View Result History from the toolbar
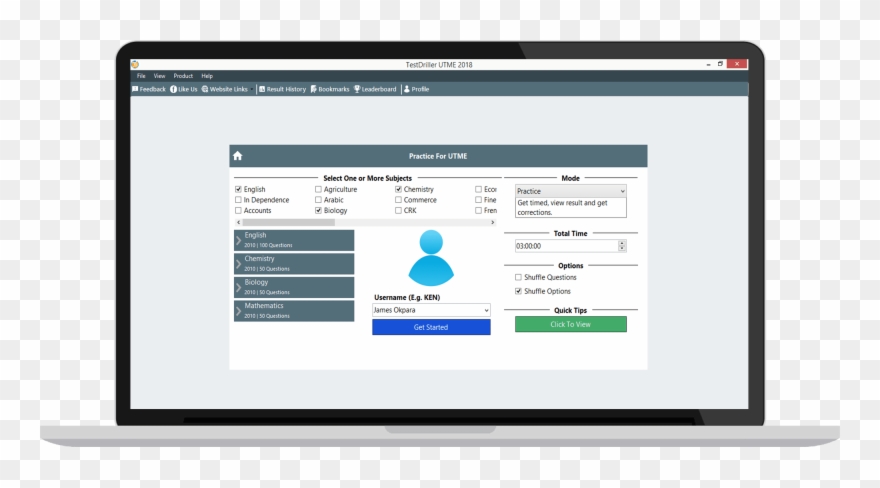The height and width of the screenshot is (488, 880). click(283, 89)
